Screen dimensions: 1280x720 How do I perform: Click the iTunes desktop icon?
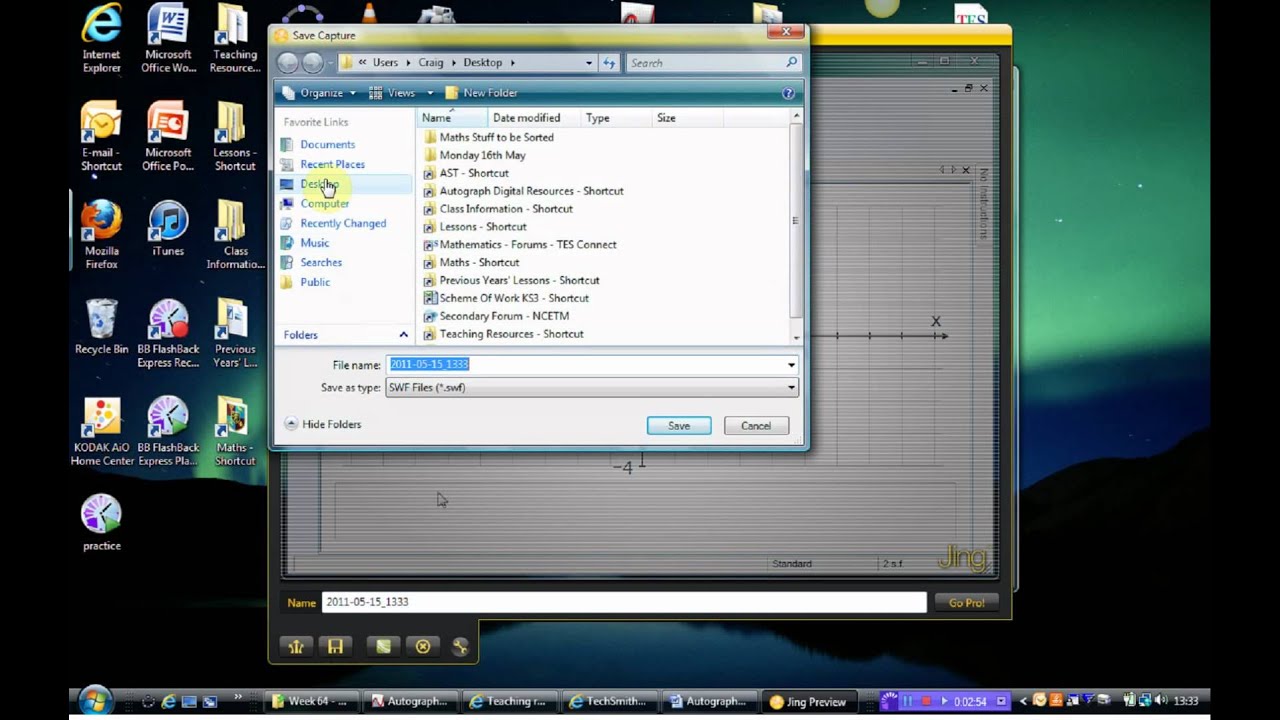pos(168,229)
